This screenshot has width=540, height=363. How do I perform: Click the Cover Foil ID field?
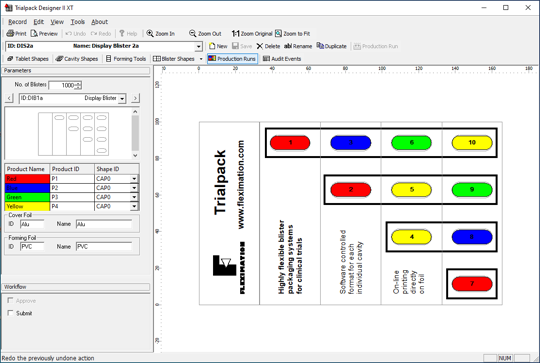[32, 224]
